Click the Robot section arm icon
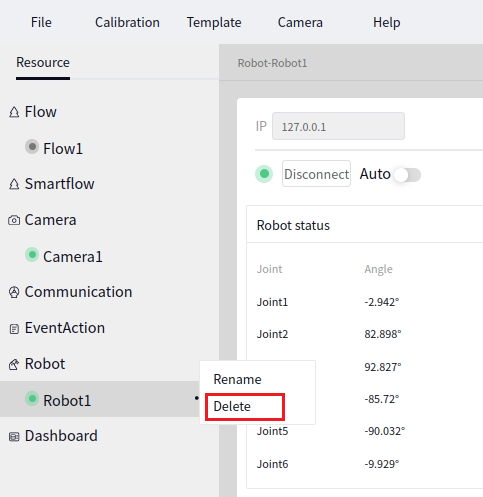 (x=14, y=364)
